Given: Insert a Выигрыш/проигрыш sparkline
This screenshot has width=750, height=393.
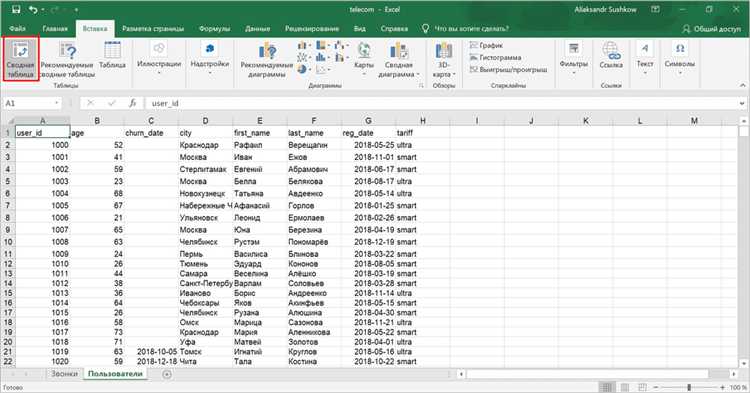Looking at the screenshot, I should [x=508, y=69].
